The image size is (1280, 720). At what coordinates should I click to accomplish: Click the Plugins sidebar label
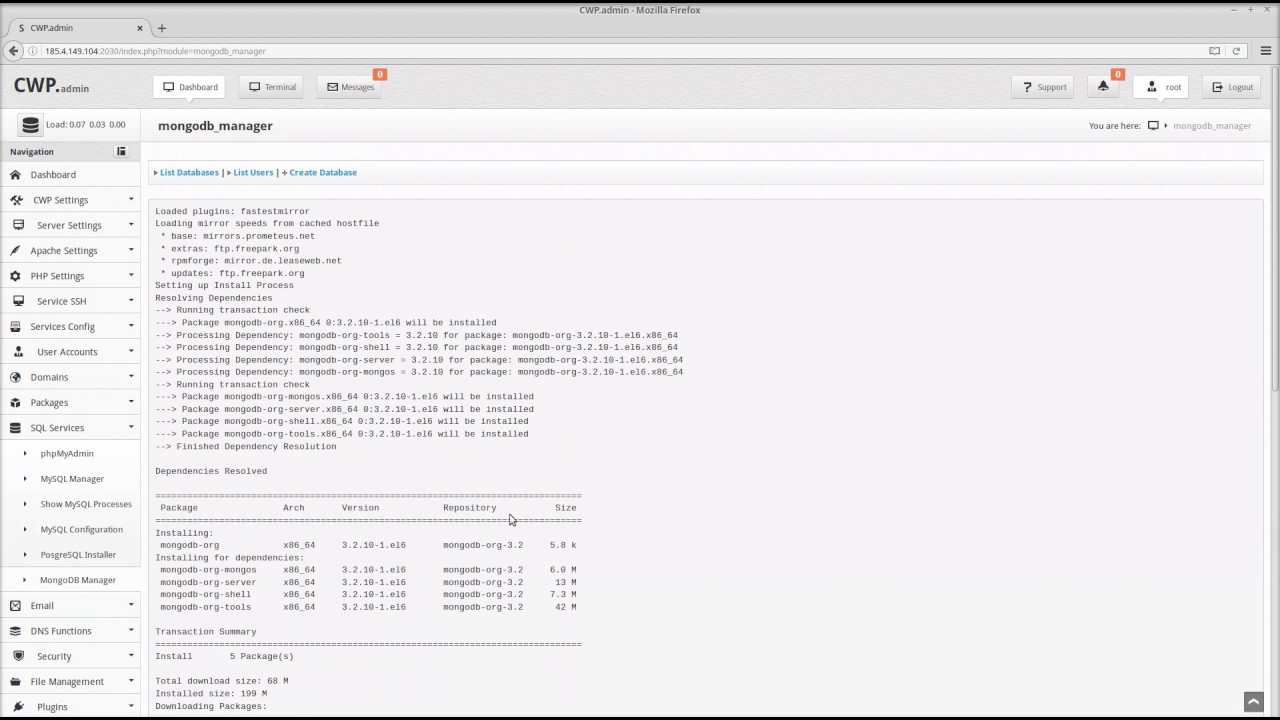[52, 706]
